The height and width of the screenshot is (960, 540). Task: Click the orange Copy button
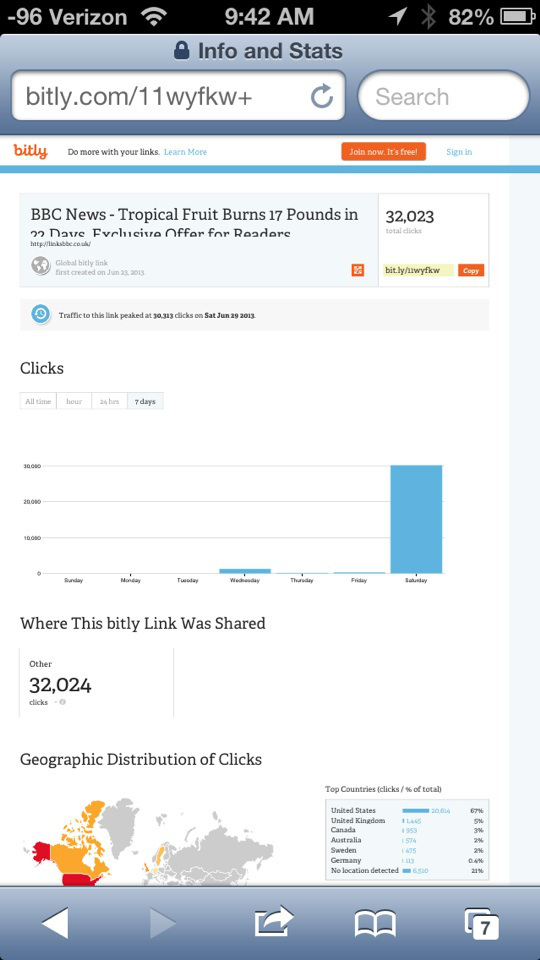point(471,270)
